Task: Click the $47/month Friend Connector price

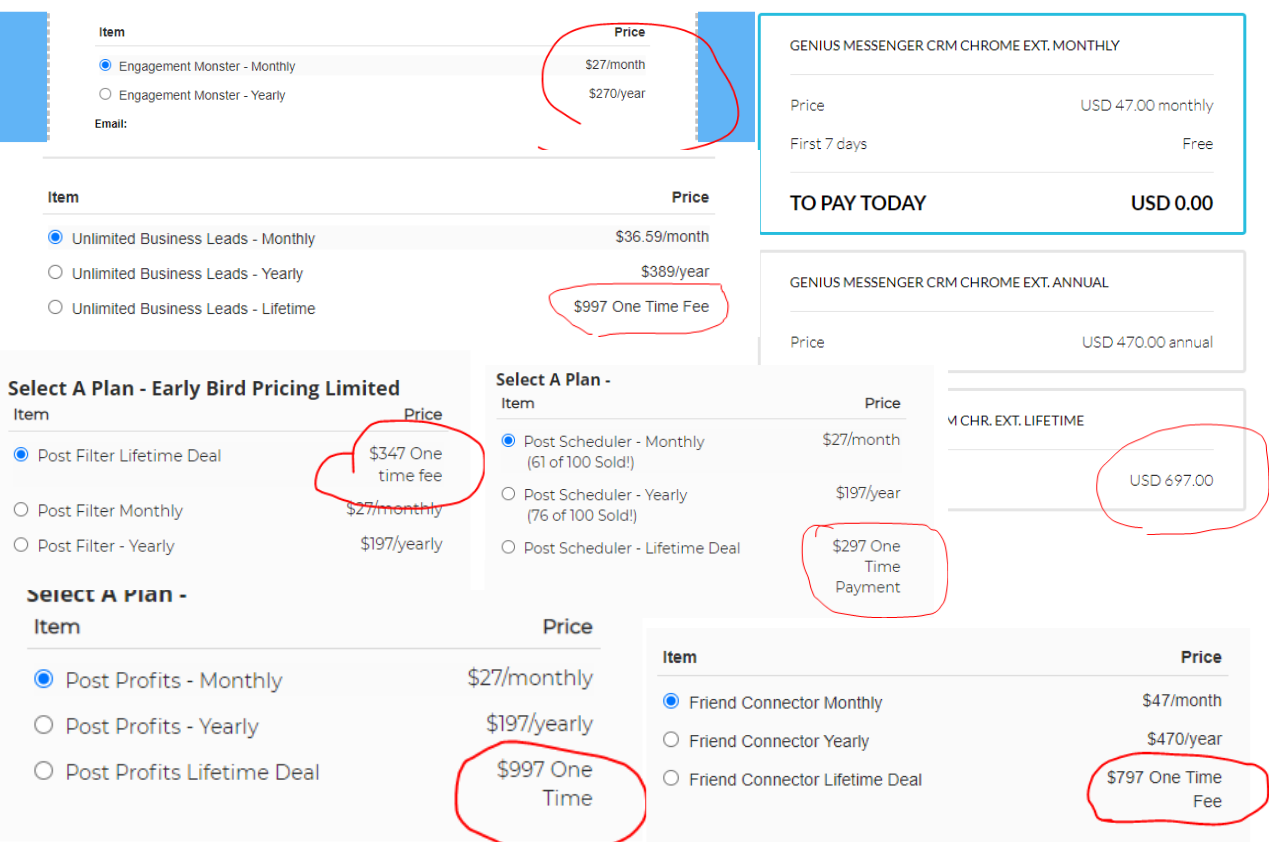Action: (1182, 701)
